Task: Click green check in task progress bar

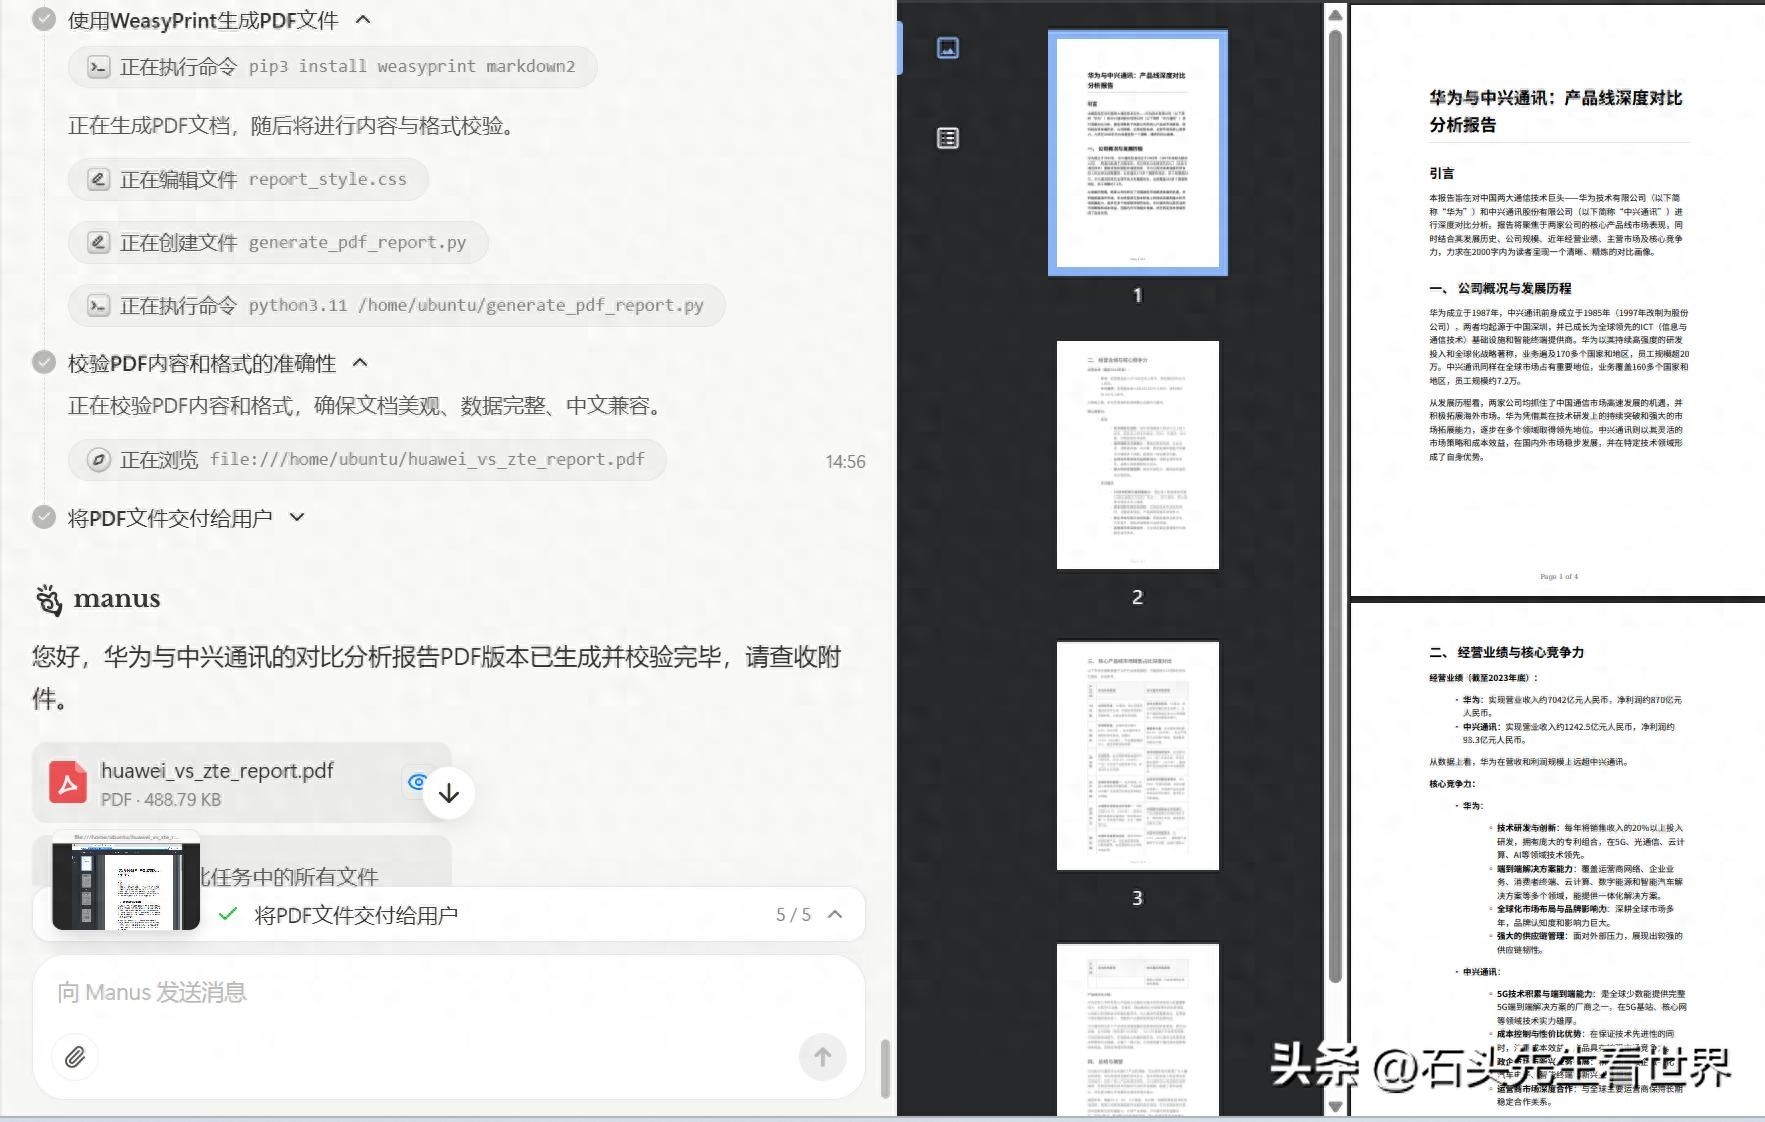Action: [x=228, y=914]
